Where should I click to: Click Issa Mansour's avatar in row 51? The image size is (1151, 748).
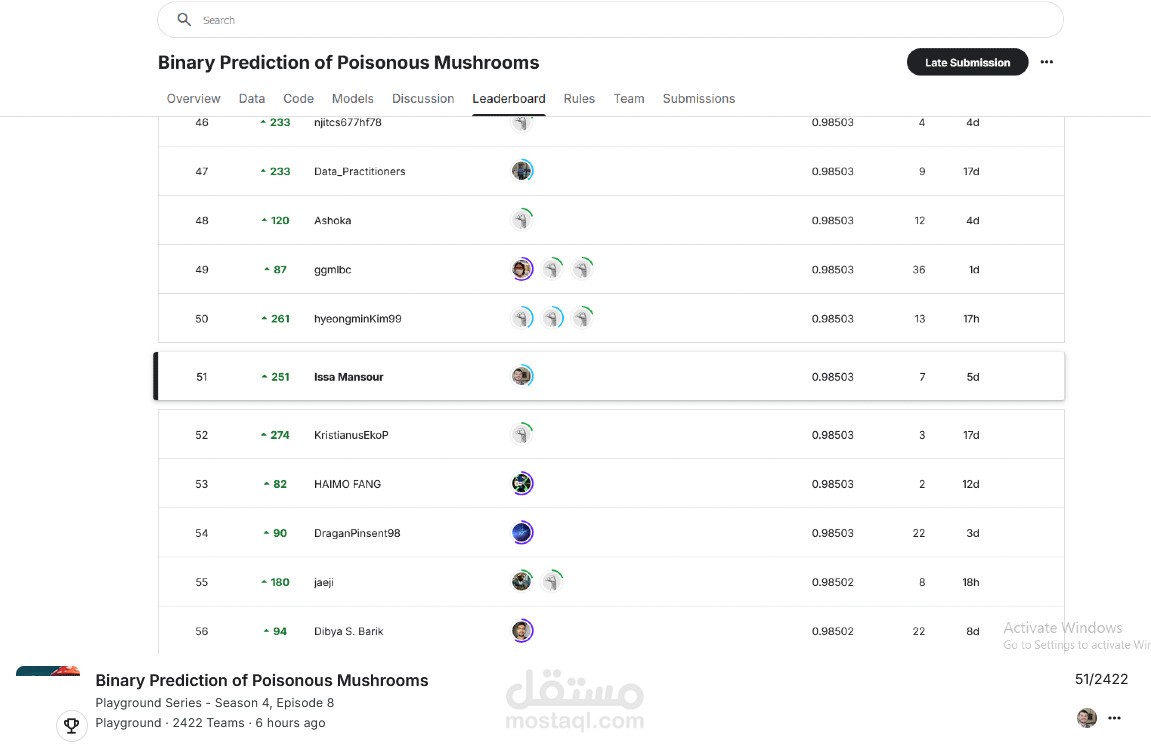[521, 376]
